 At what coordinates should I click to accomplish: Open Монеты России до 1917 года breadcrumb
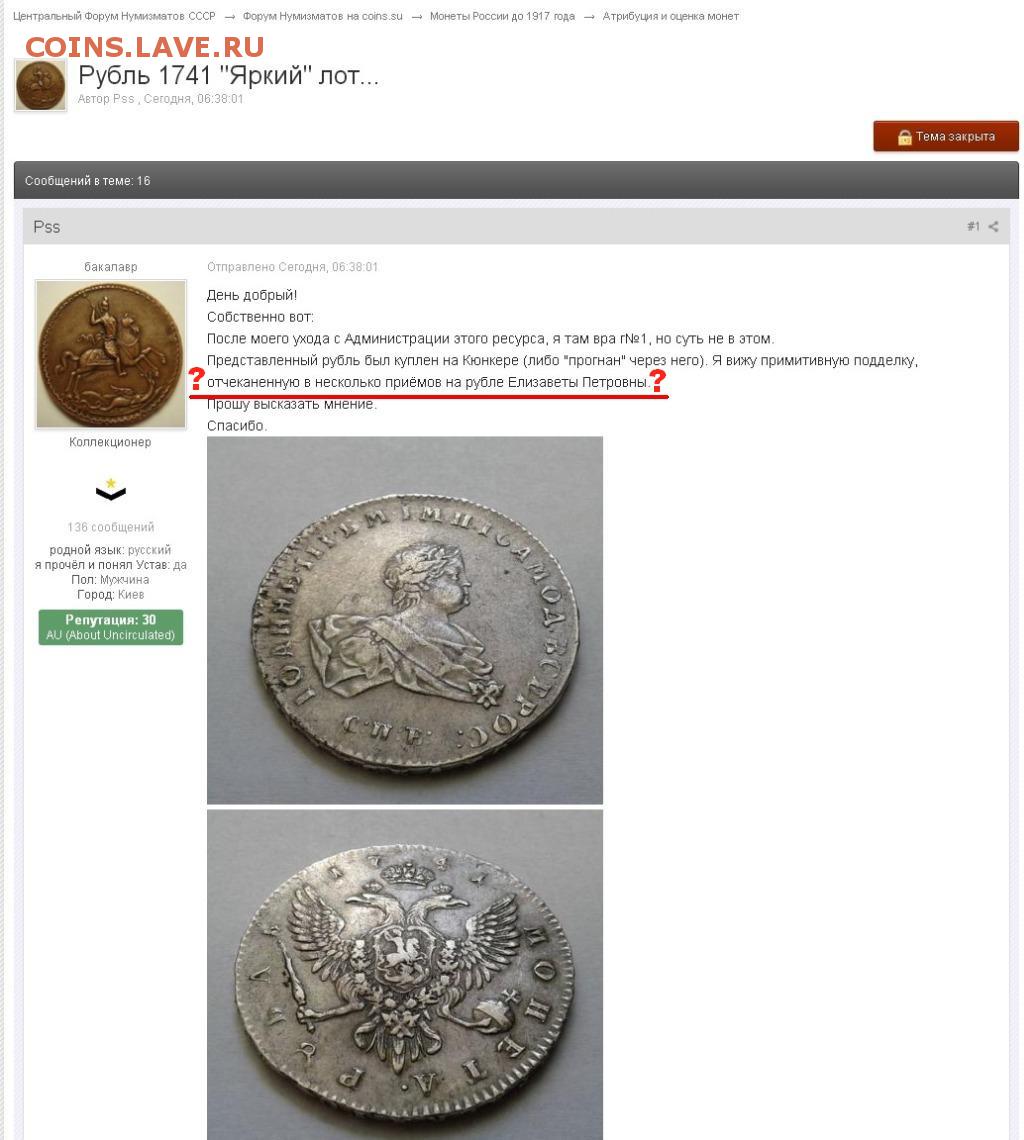502,16
